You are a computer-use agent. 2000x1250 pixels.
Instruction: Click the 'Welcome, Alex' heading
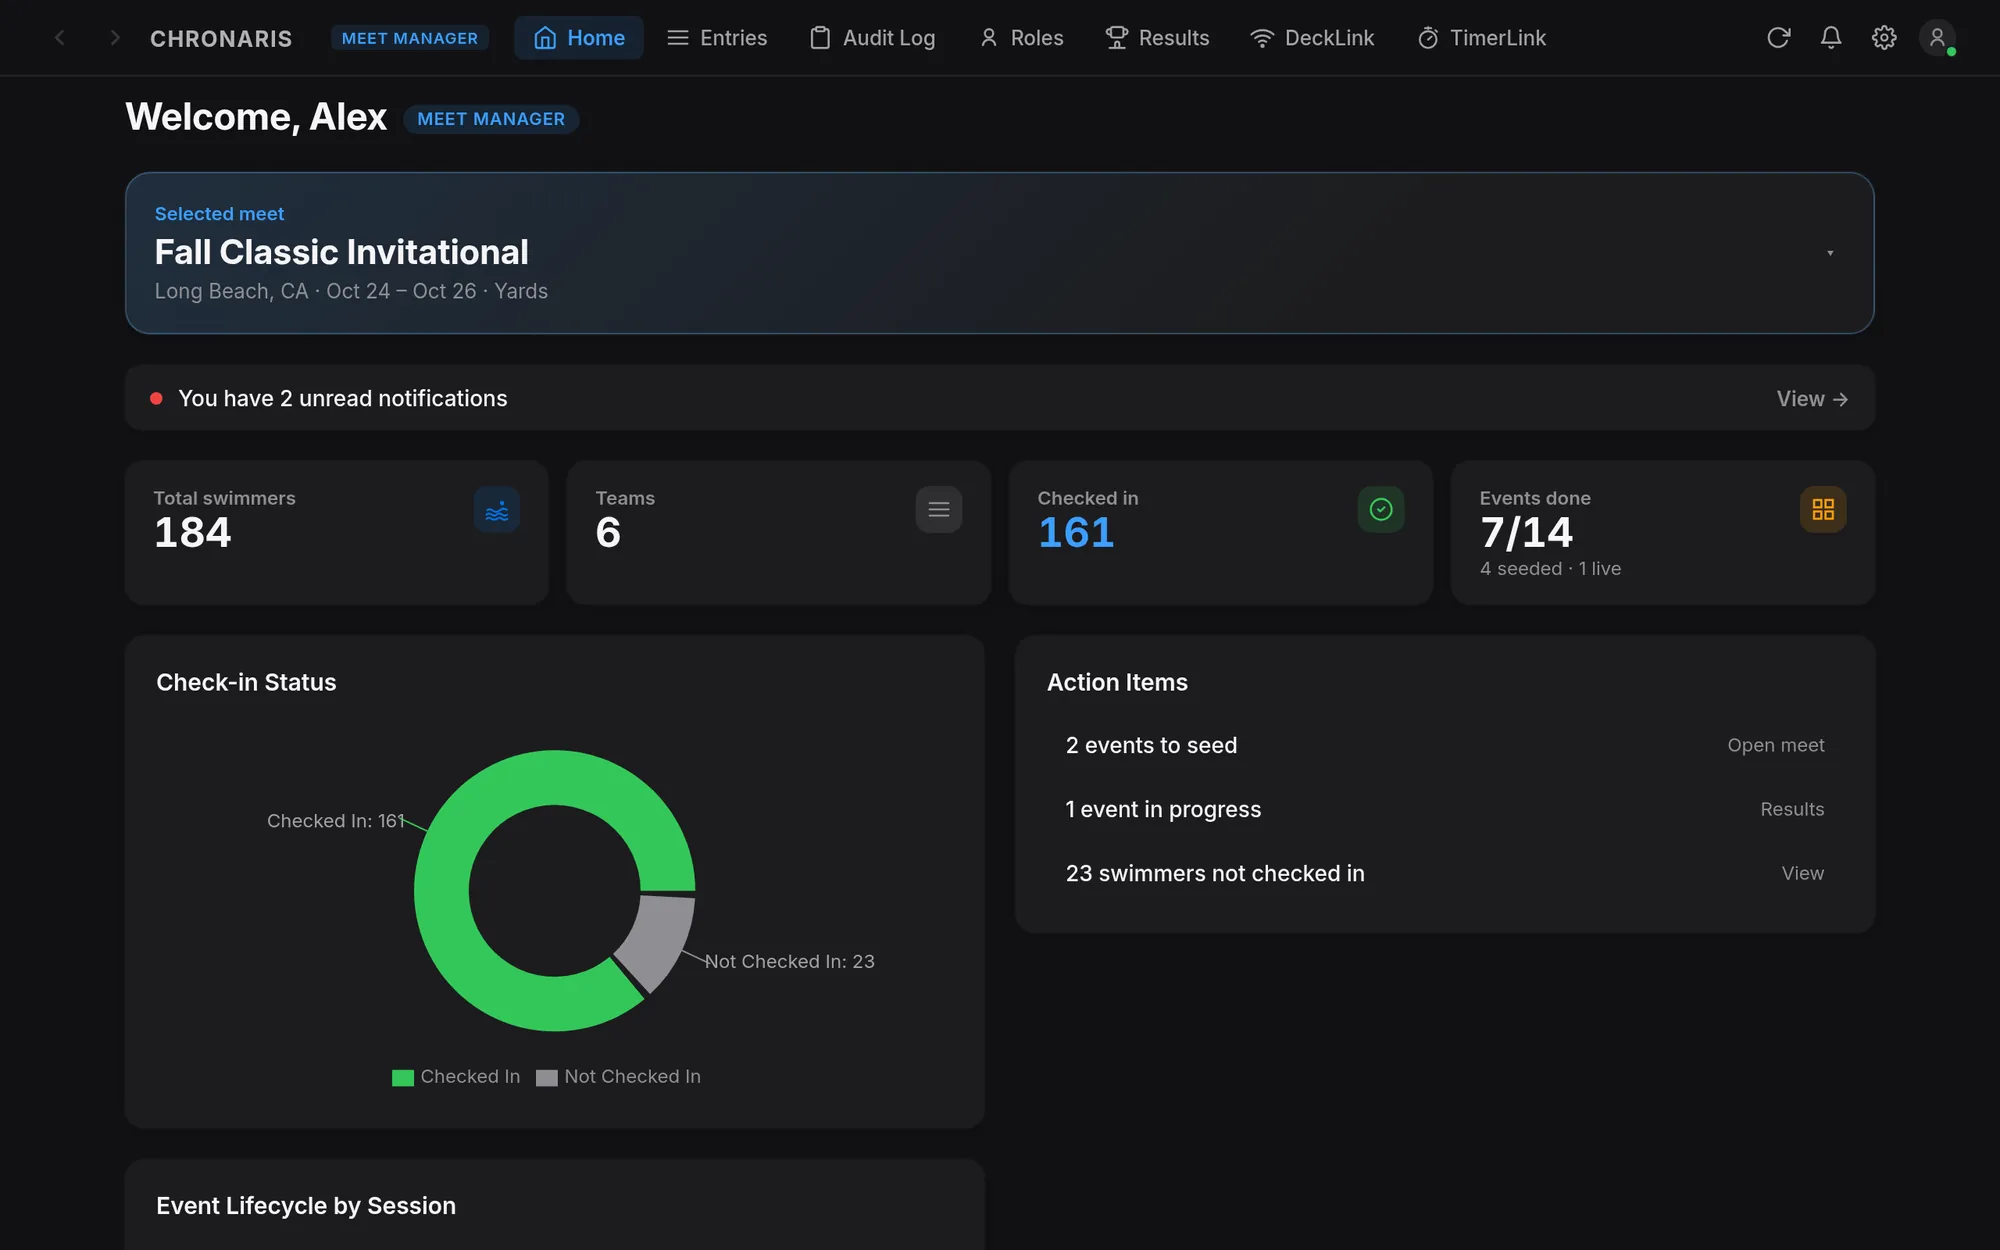click(256, 117)
